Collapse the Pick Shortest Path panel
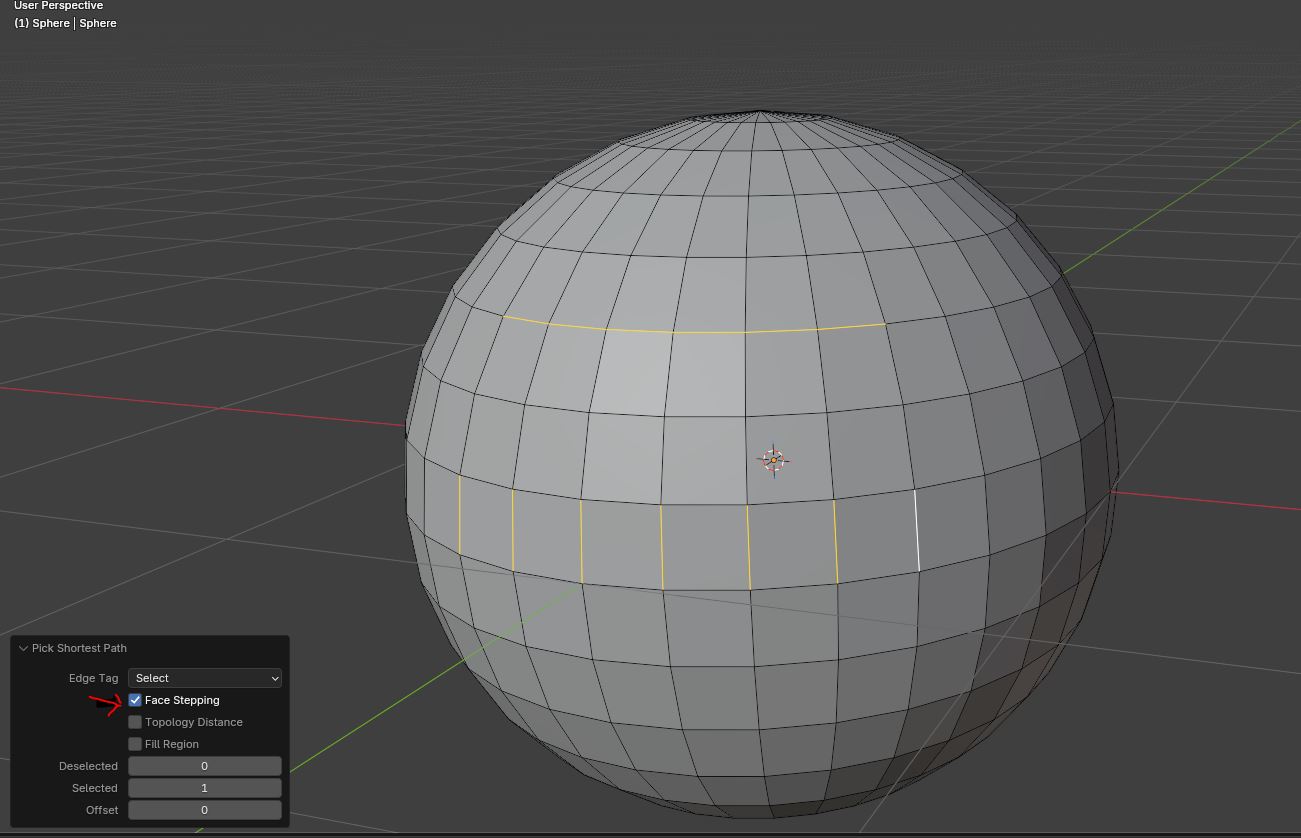 coord(23,649)
